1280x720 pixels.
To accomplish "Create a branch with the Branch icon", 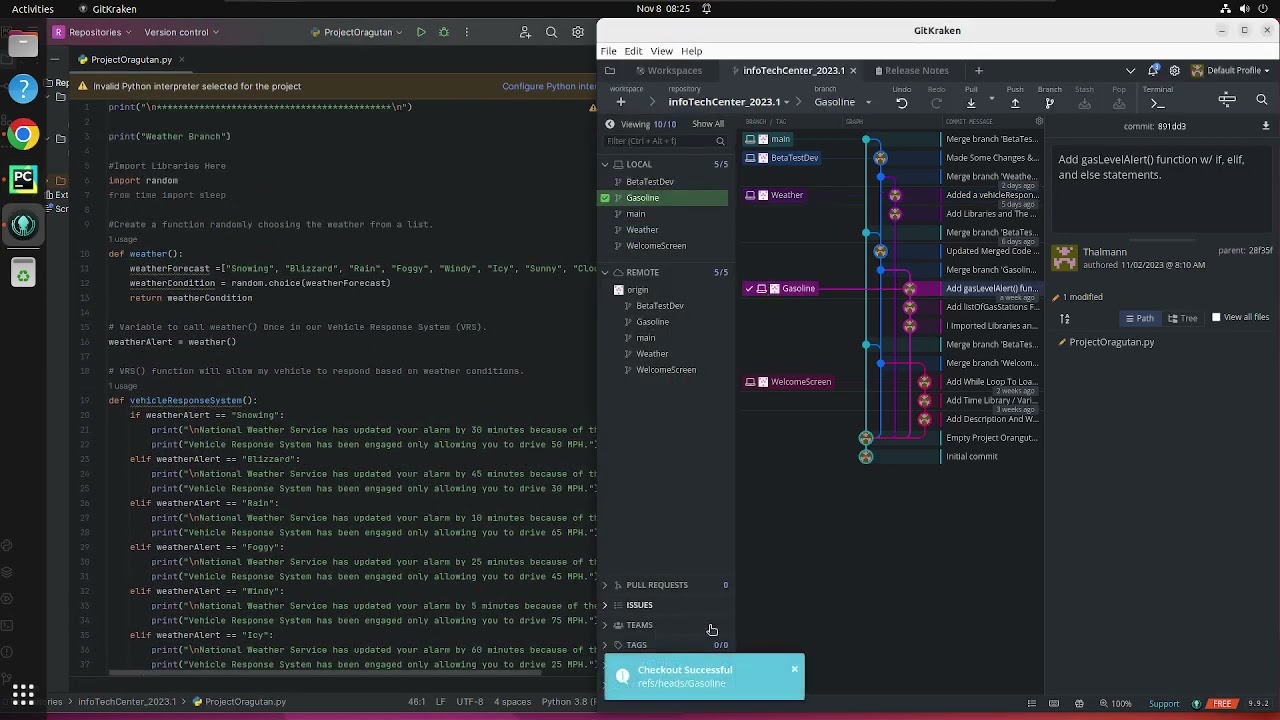I will pyautogui.click(x=1049, y=103).
